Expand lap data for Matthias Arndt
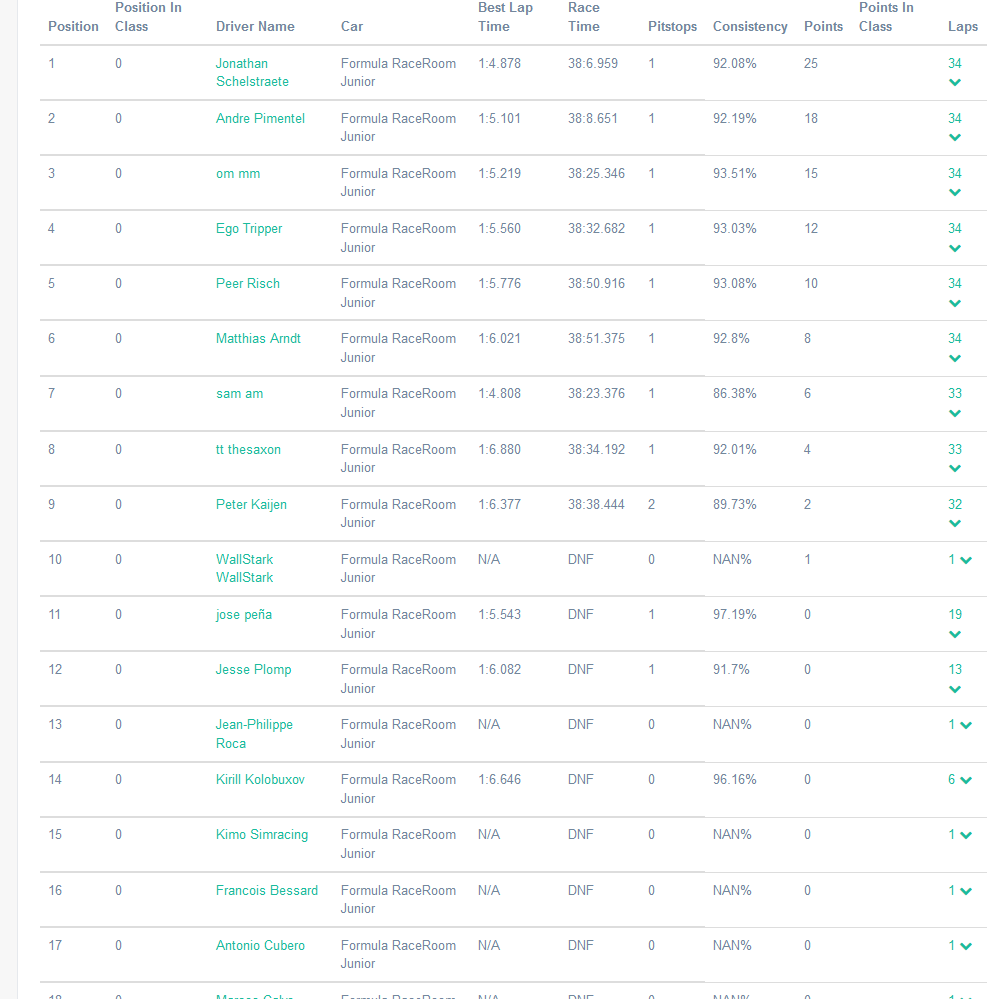The image size is (1008, 999). 955,357
